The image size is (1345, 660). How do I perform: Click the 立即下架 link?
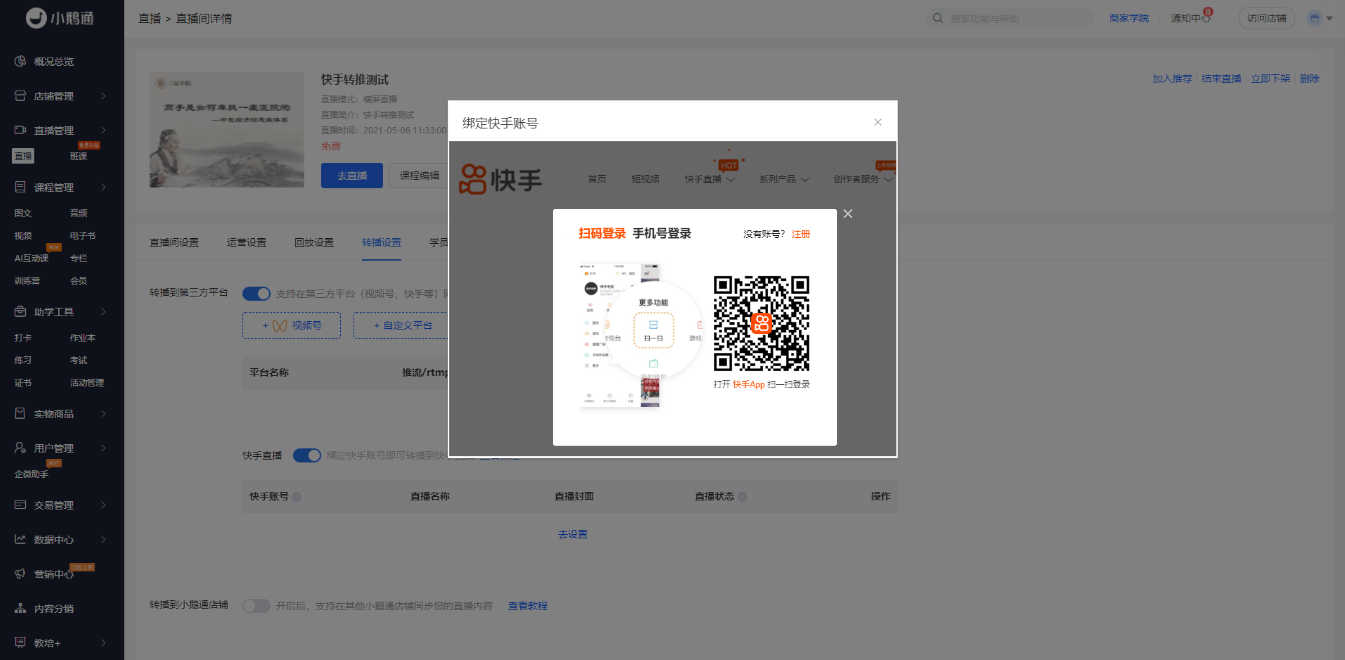[x=1270, y=78]
